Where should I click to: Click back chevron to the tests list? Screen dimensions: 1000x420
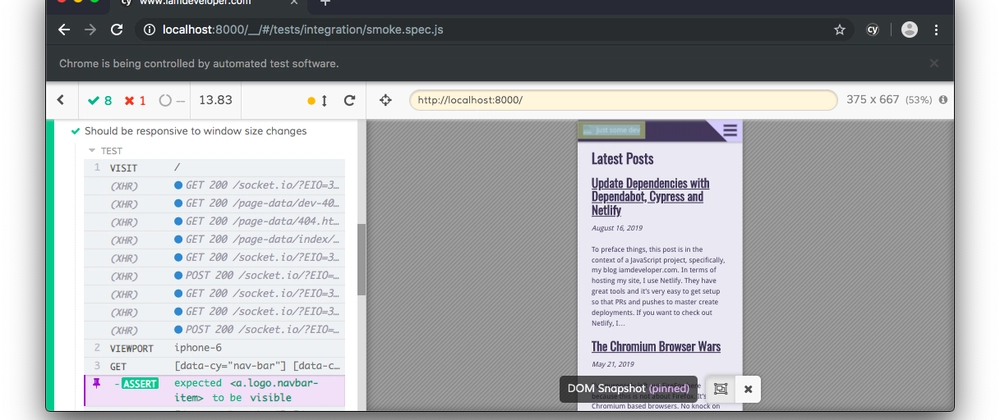(60, 100)
